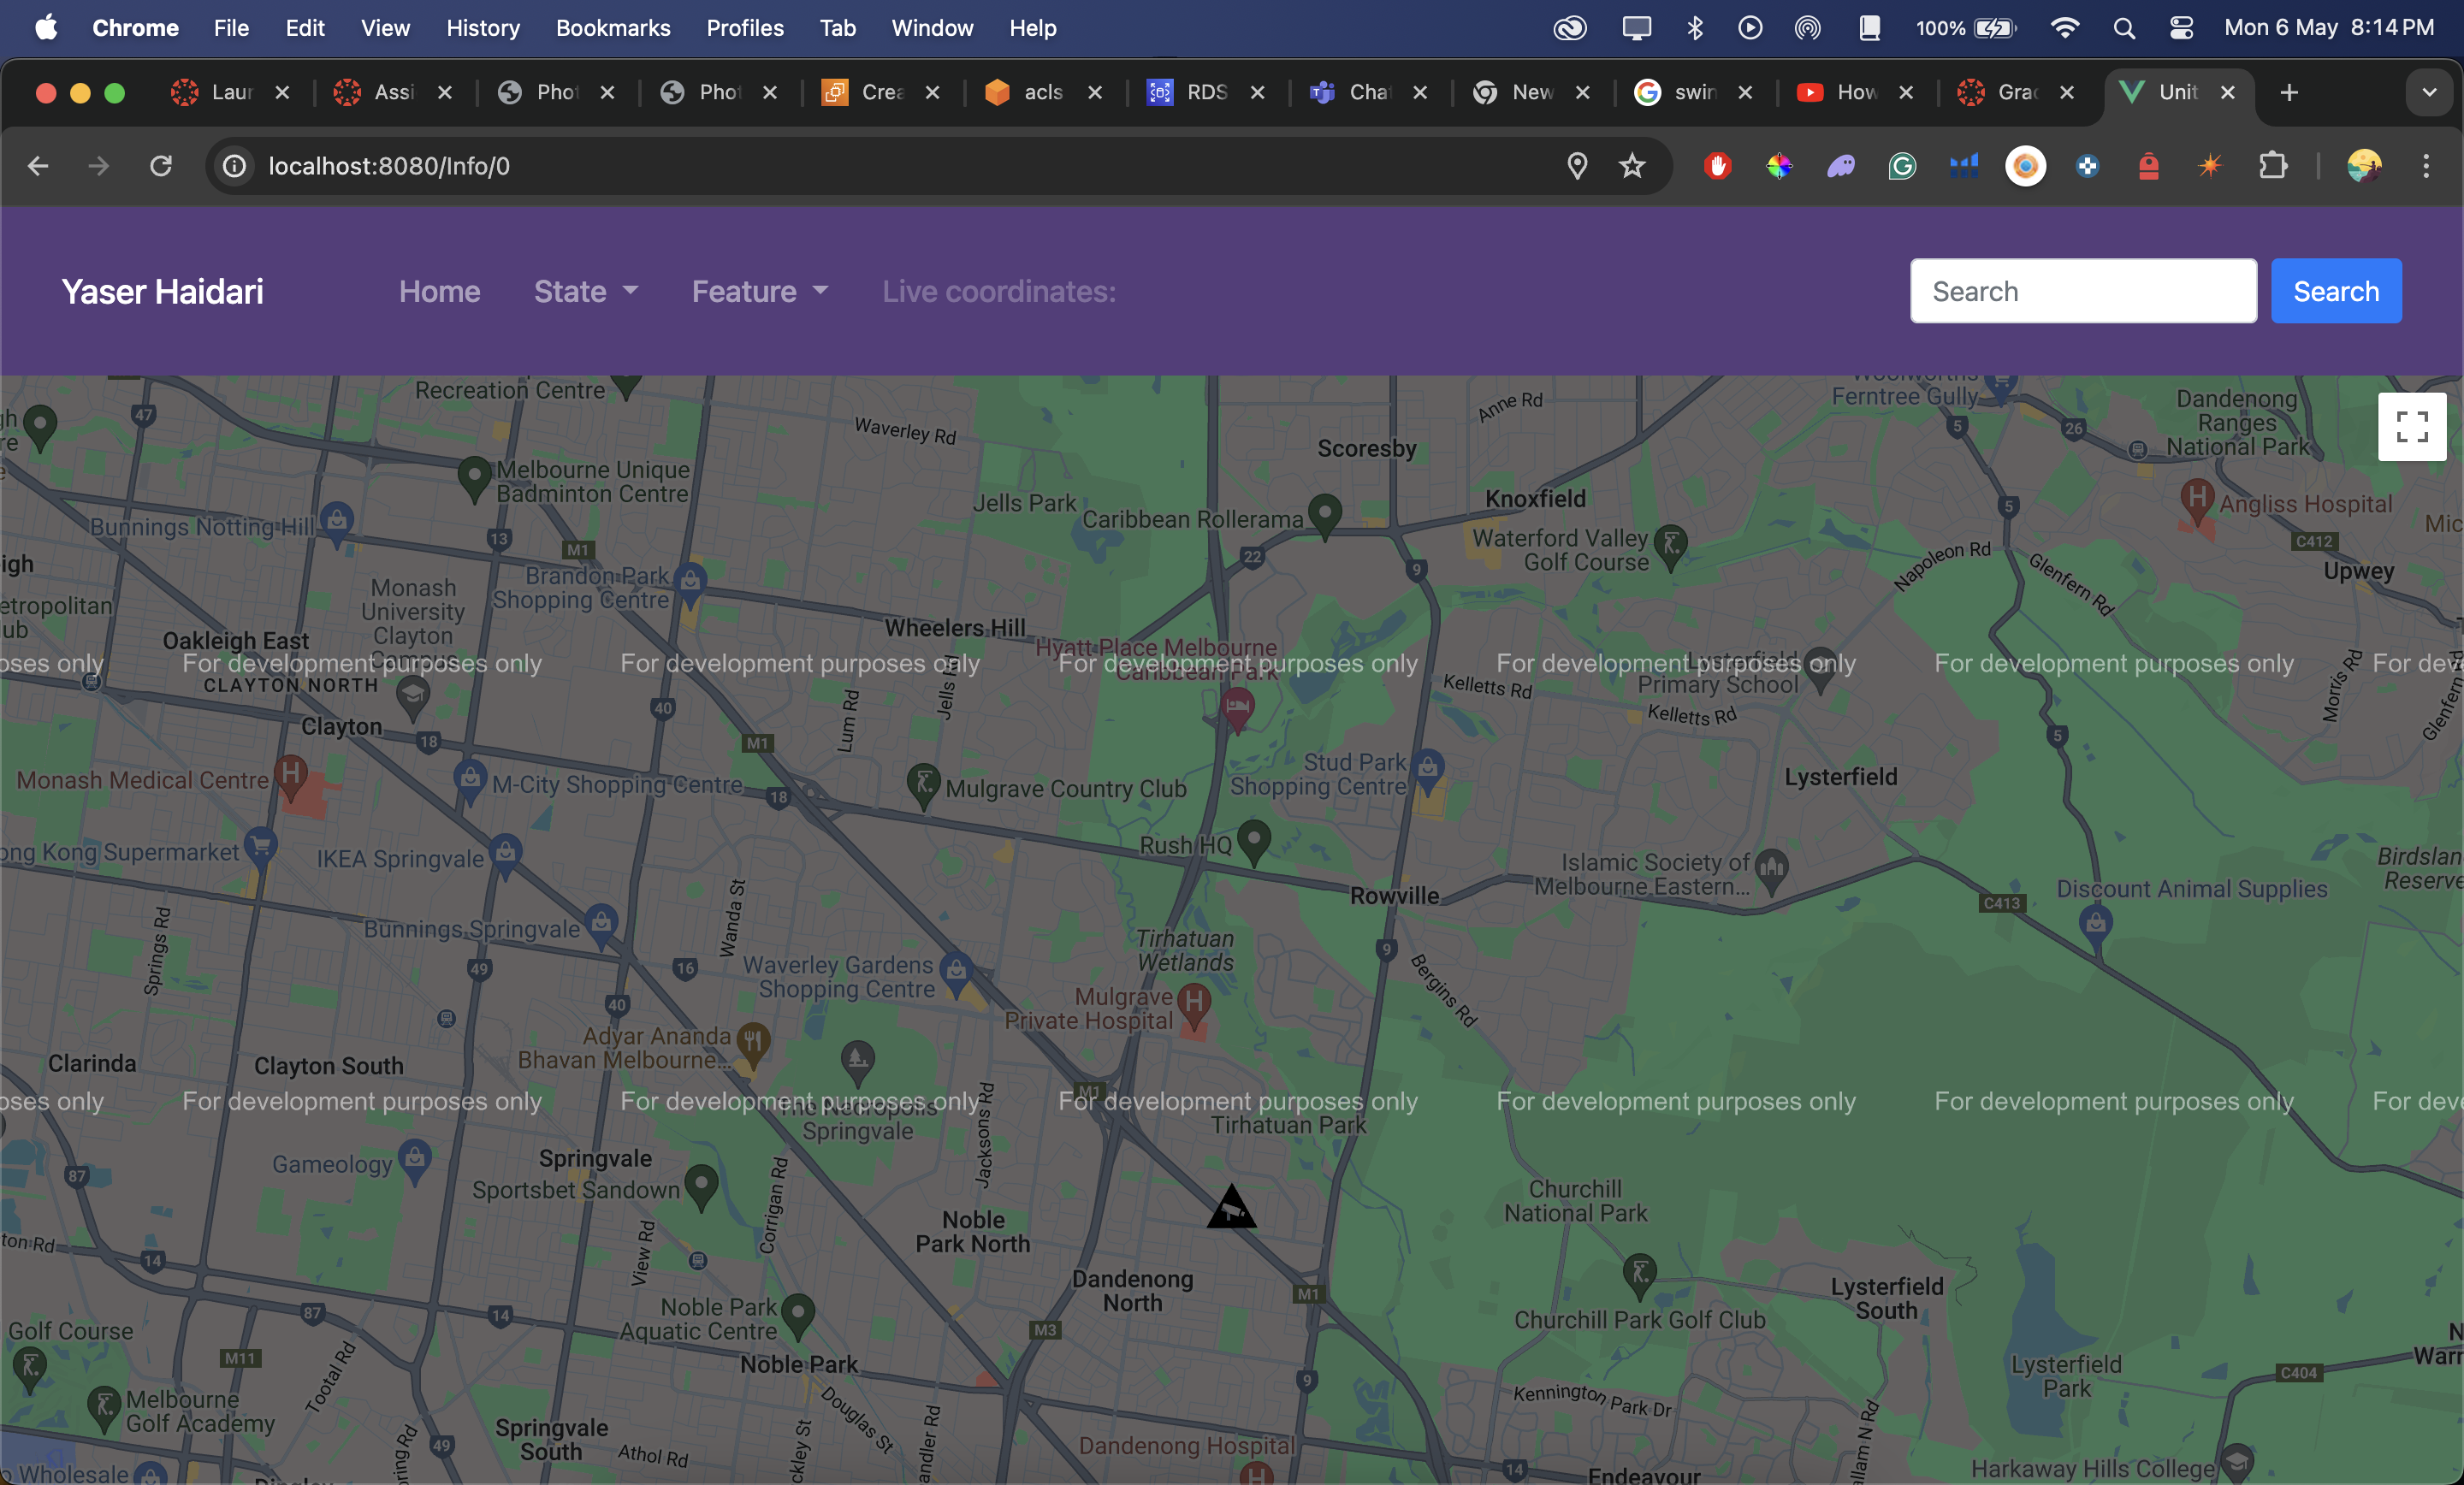The image size is (2464, 1485).
Task: Open Chrome three-dot menu
Action: 2426,166
